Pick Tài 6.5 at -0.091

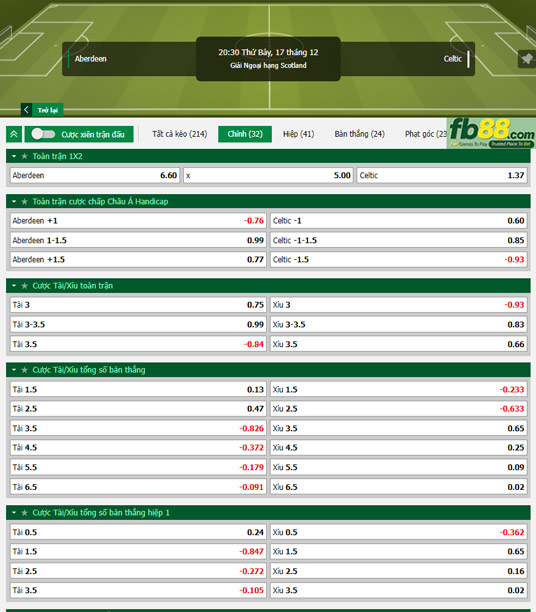tap(138, 487)
